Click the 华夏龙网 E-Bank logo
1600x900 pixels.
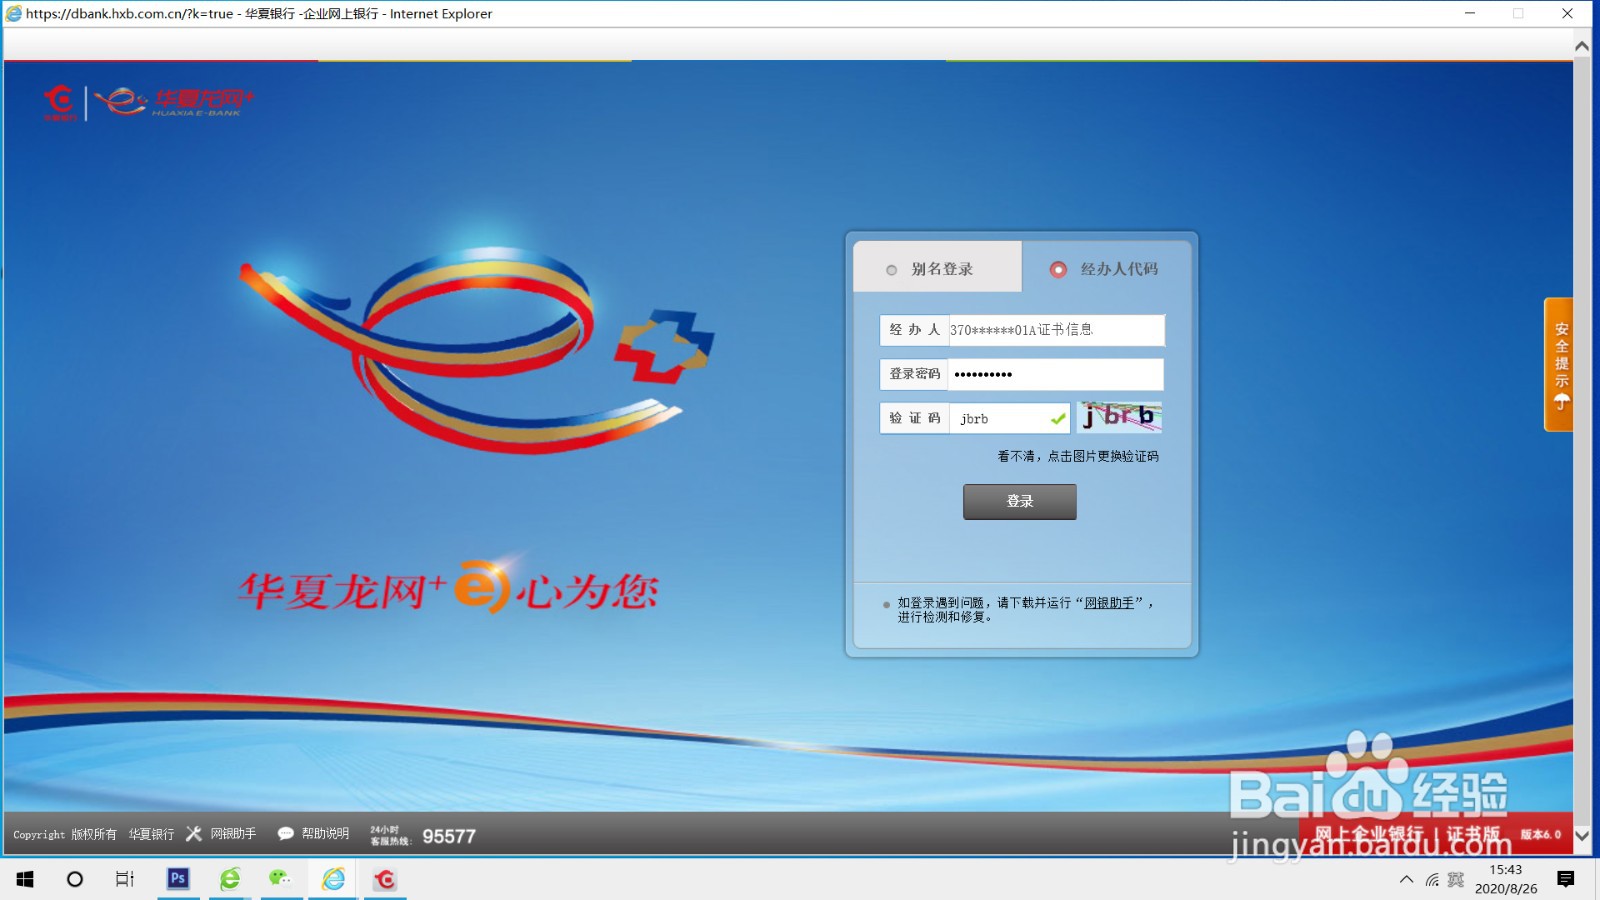pyautogui.click(x=174, y=102)
